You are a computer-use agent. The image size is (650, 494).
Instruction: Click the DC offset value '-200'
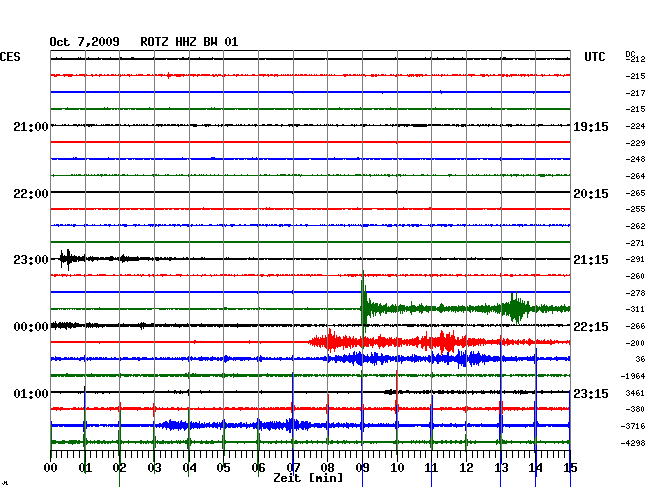pyautogui.click(x=635, y=343)
